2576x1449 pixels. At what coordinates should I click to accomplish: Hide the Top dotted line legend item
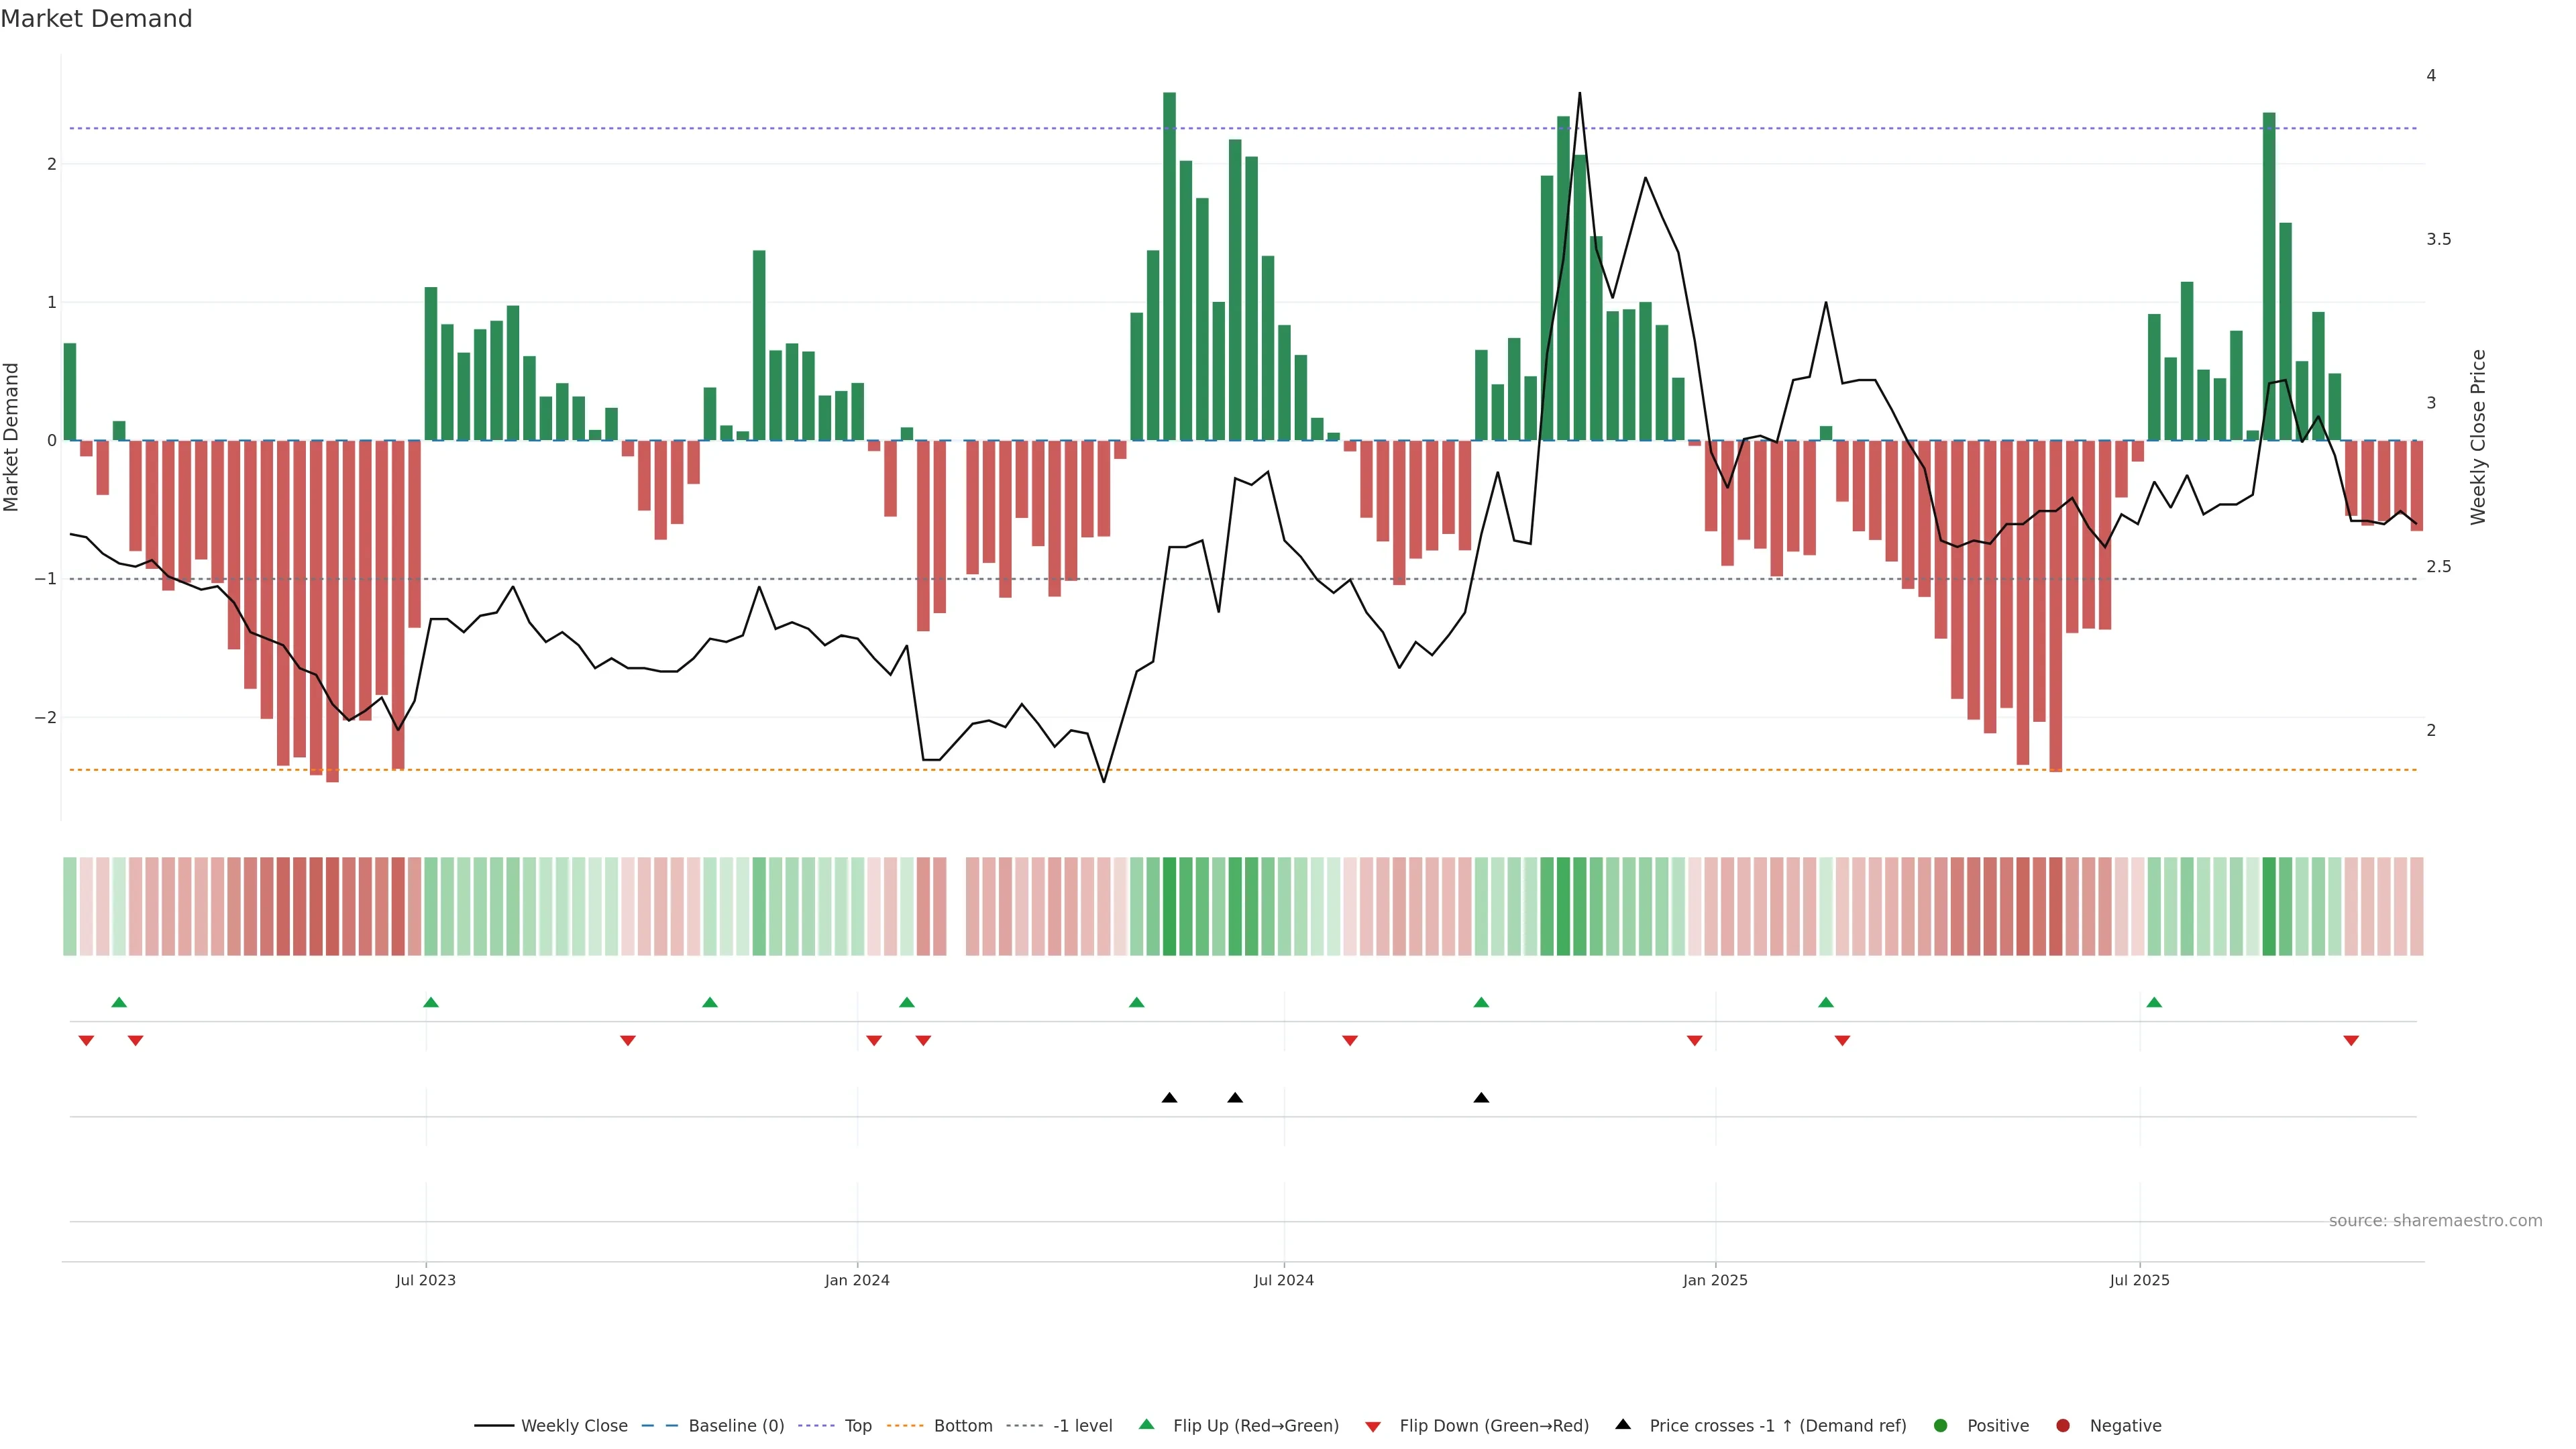pyautogui.click(x=857, y=1426)
